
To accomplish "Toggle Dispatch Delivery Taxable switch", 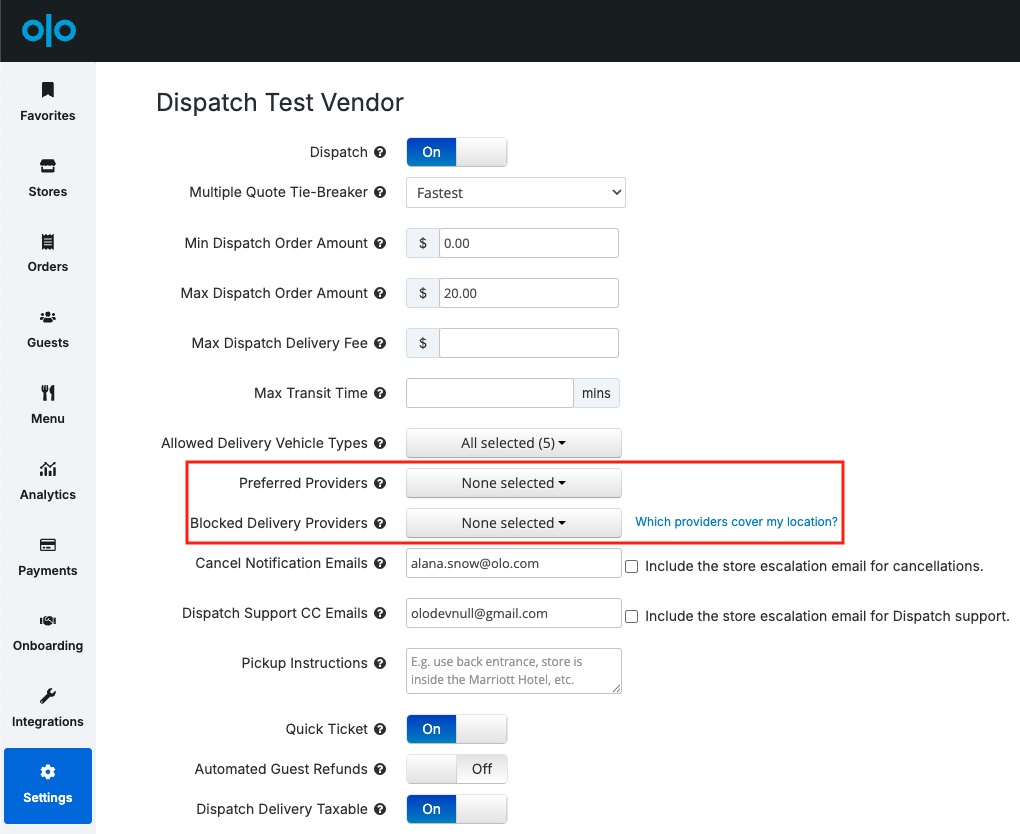I will [457, 809].
